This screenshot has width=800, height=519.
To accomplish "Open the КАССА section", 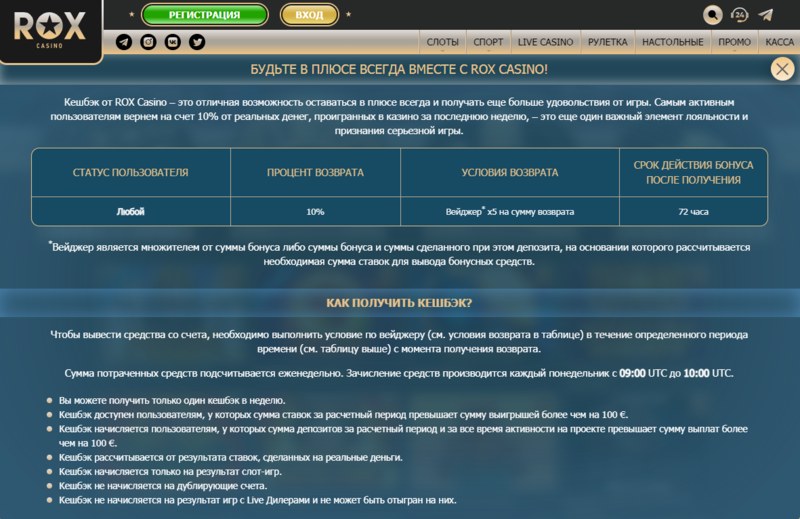I will (780, 42).
